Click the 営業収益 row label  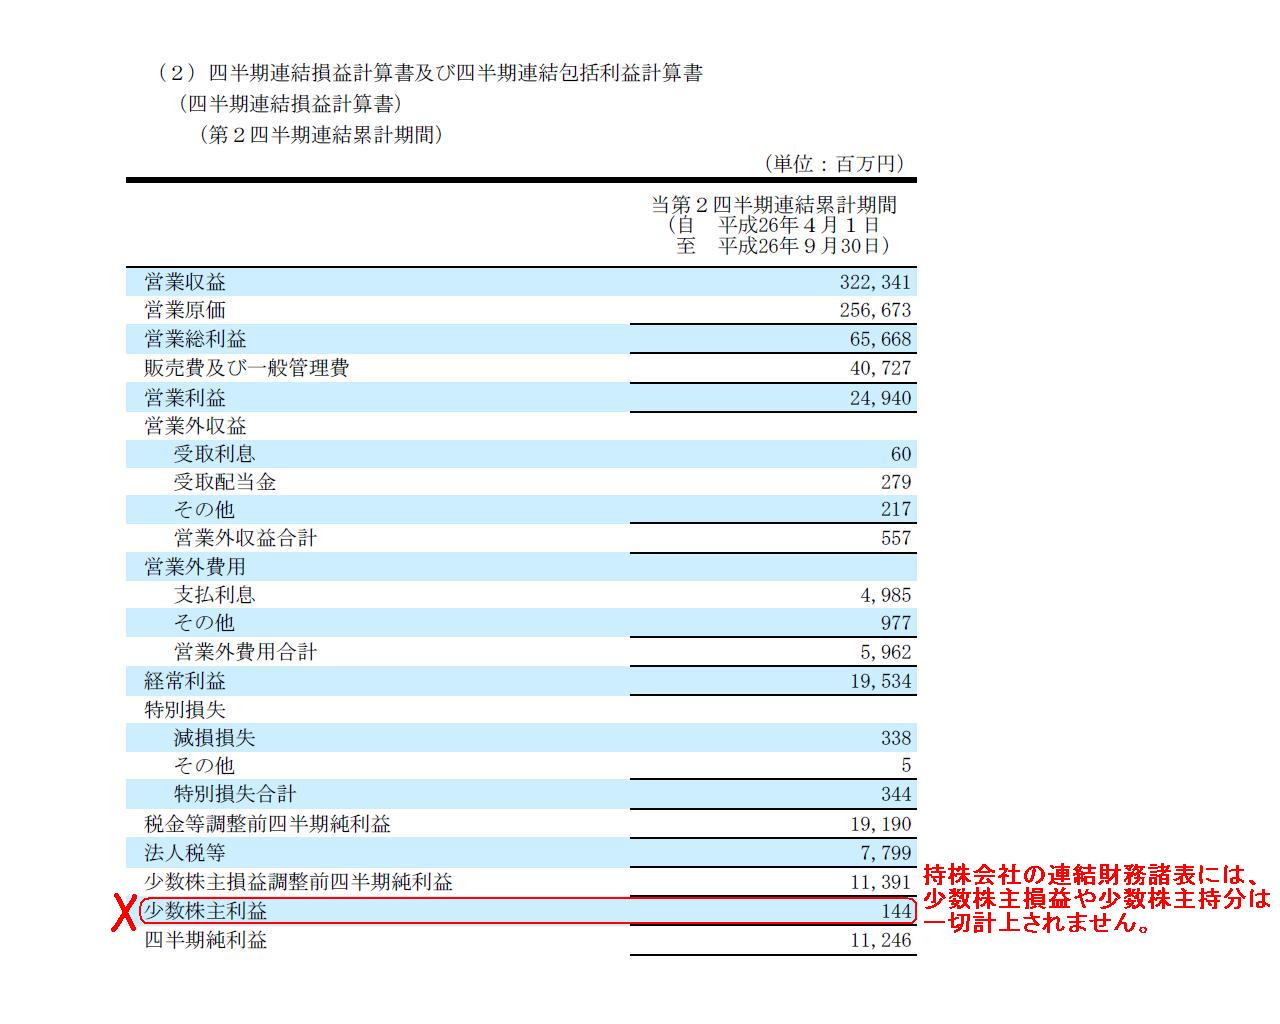(185, 282)
